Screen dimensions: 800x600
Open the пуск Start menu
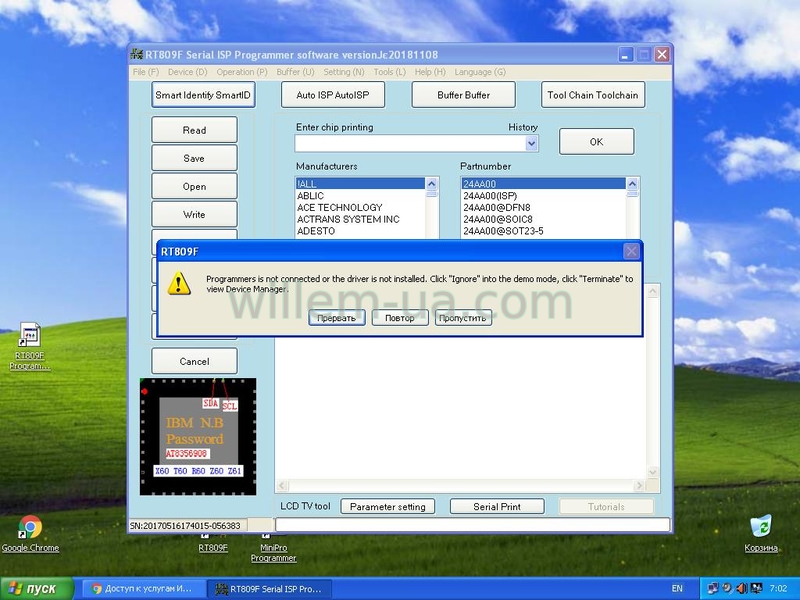36,589
